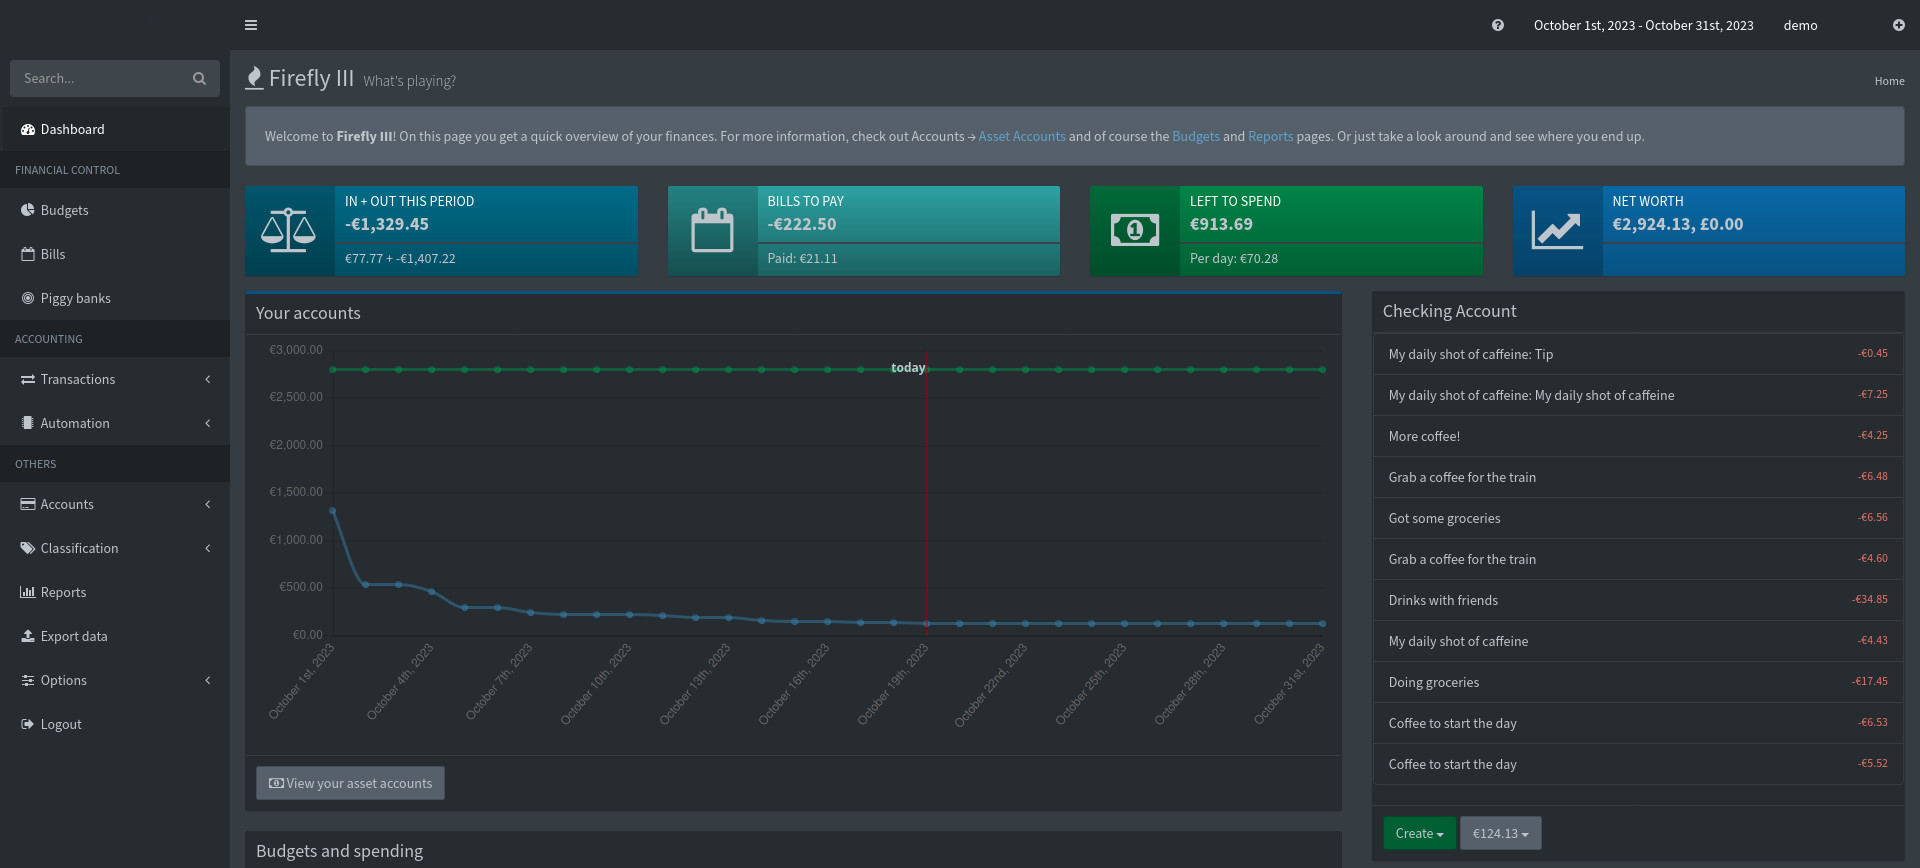
Task: Click the Firefly III flame logo icon
Action: coord(255,78)
